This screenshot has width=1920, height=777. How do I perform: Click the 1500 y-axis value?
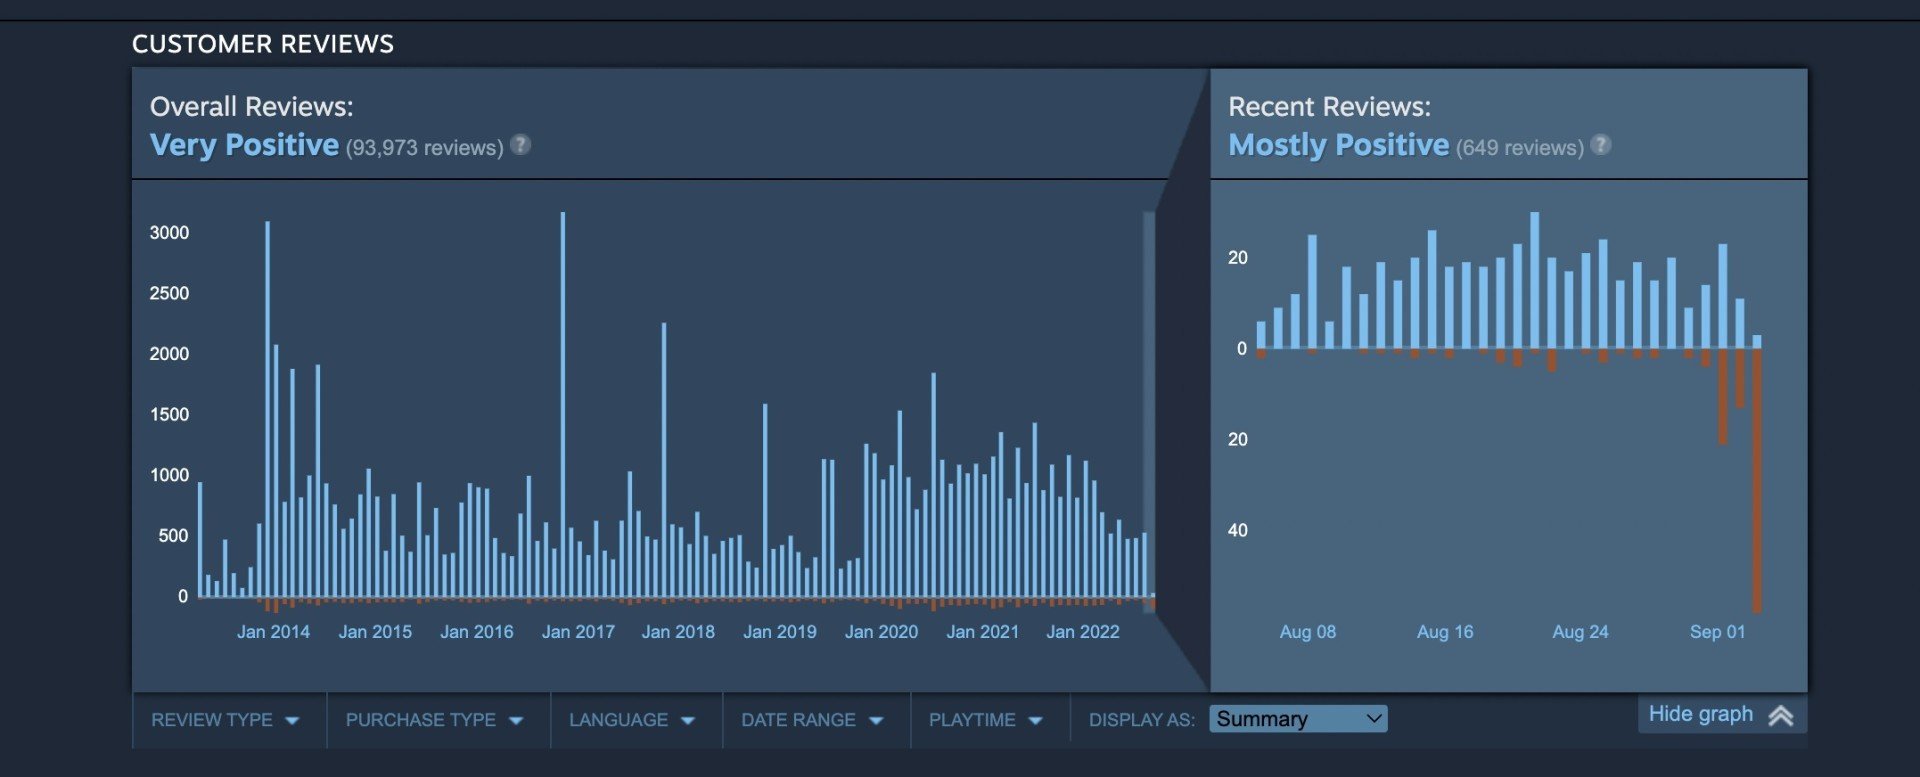click(x=169, y=415)
